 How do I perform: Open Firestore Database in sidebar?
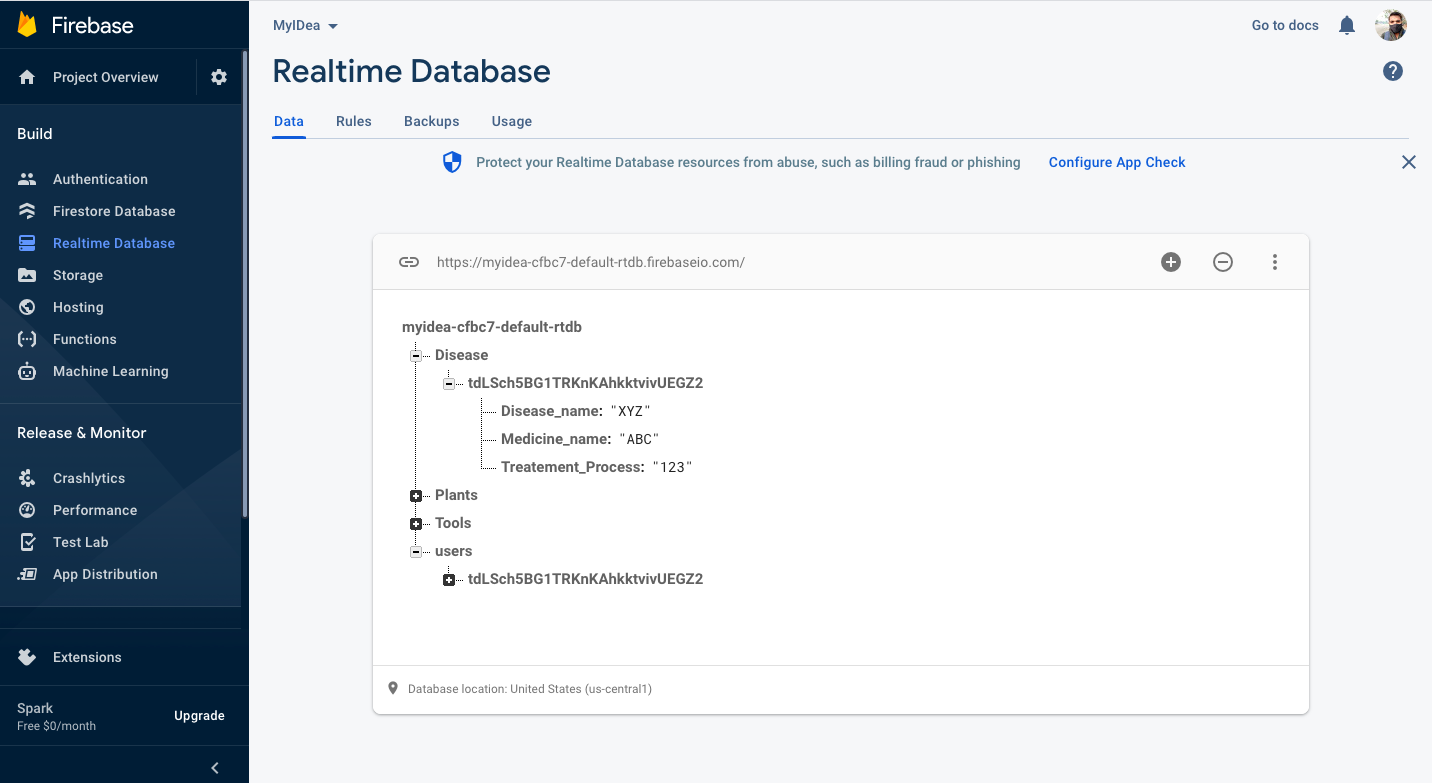(114, 211)
